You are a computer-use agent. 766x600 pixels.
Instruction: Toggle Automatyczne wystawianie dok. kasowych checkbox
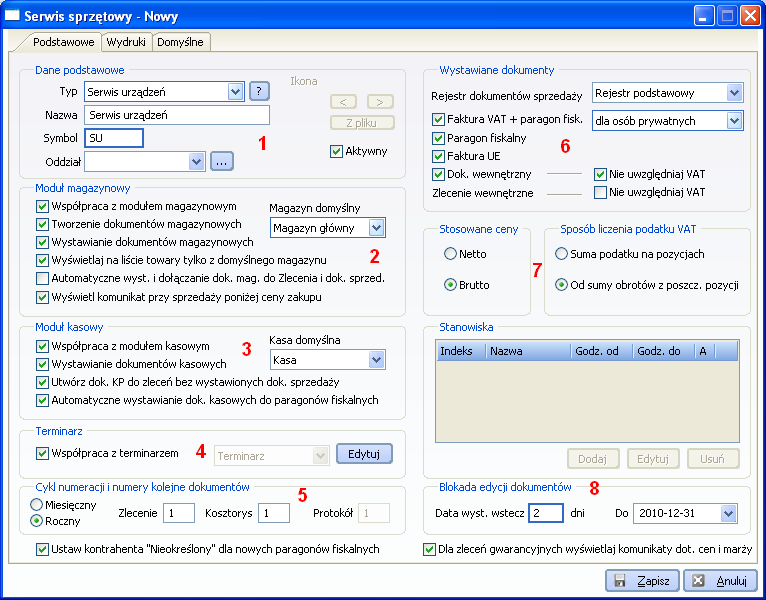pos(43,400)
